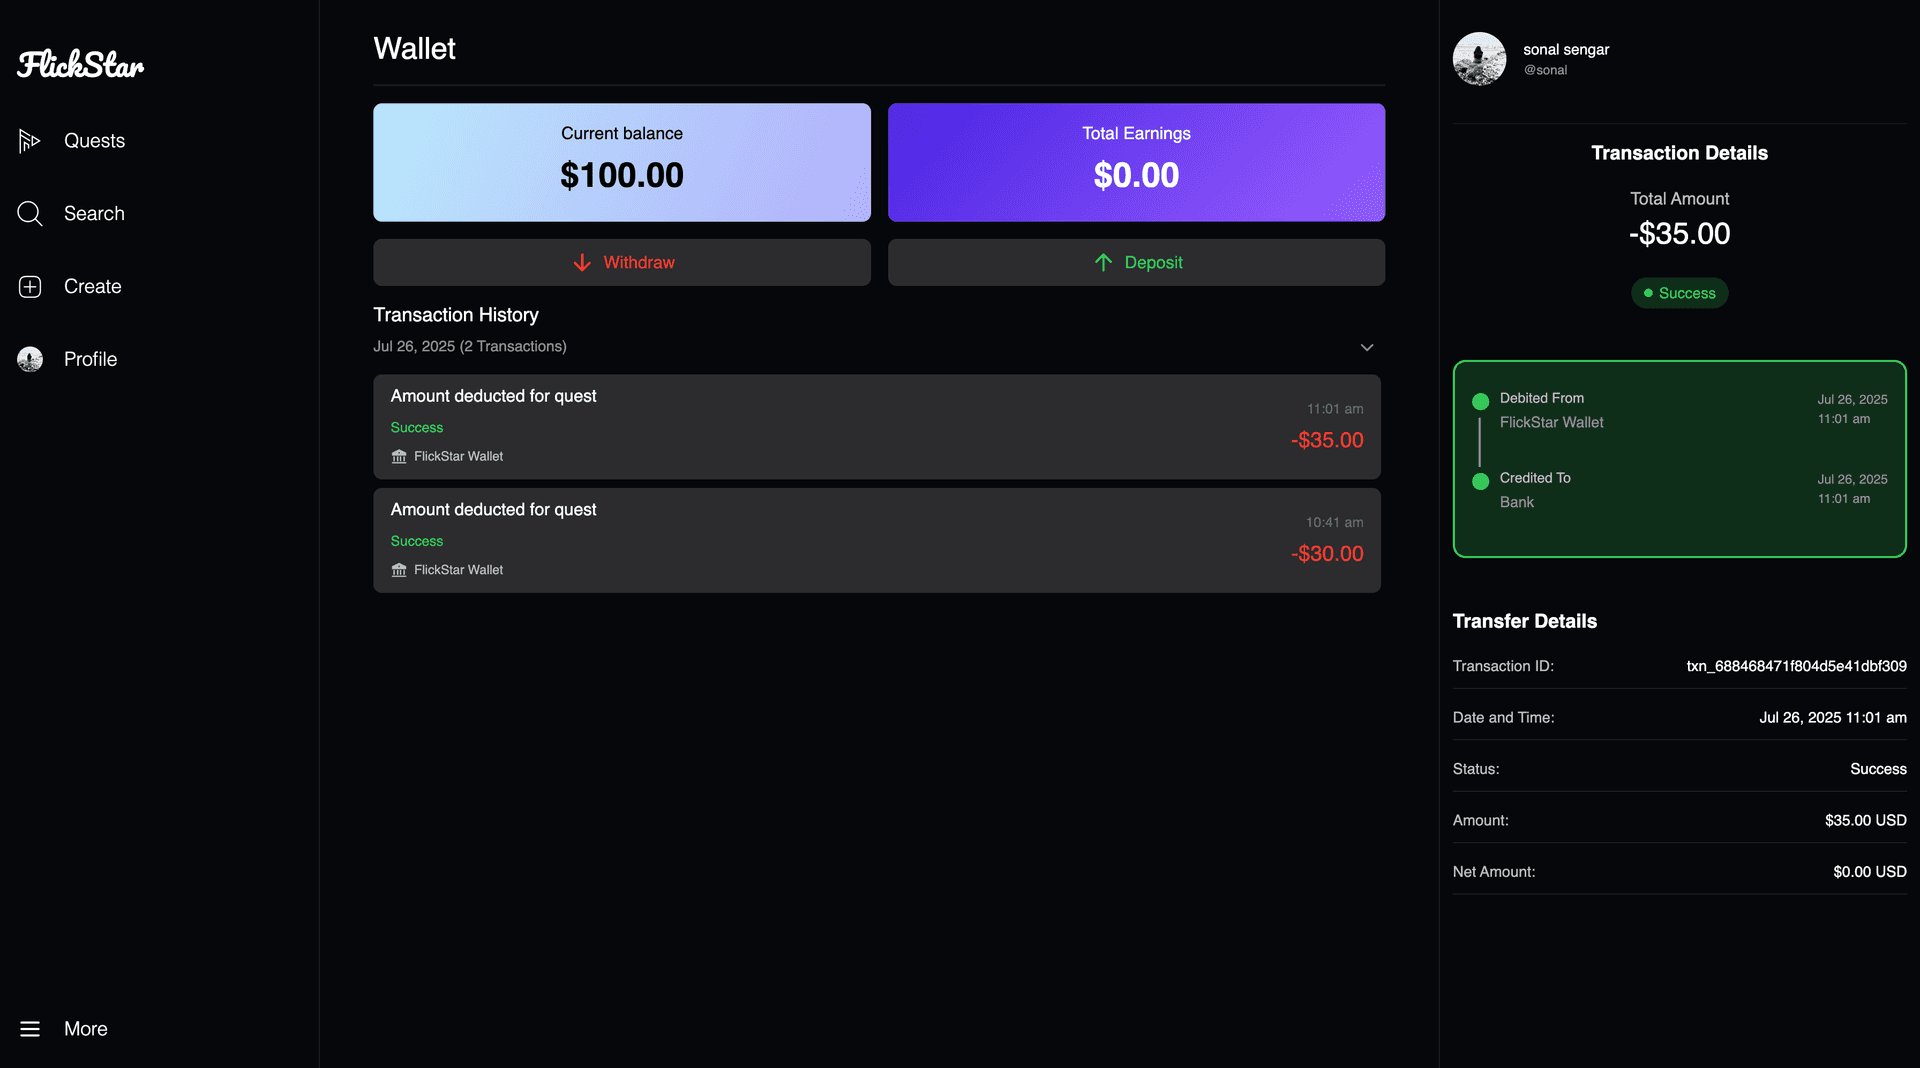
Task: Click sonal sengar's profile picture
Action: click(x=1479, y=59)
